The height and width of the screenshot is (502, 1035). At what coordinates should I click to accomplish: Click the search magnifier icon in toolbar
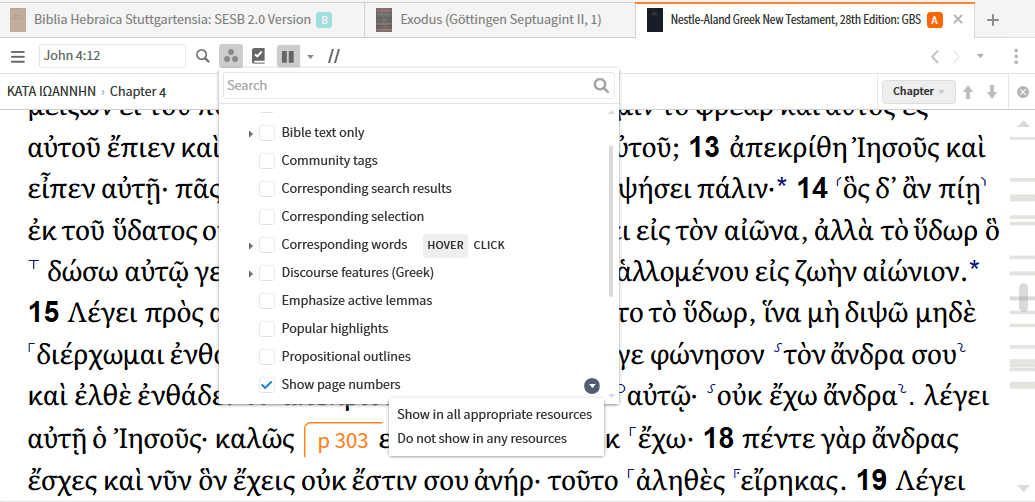[203, 57]
